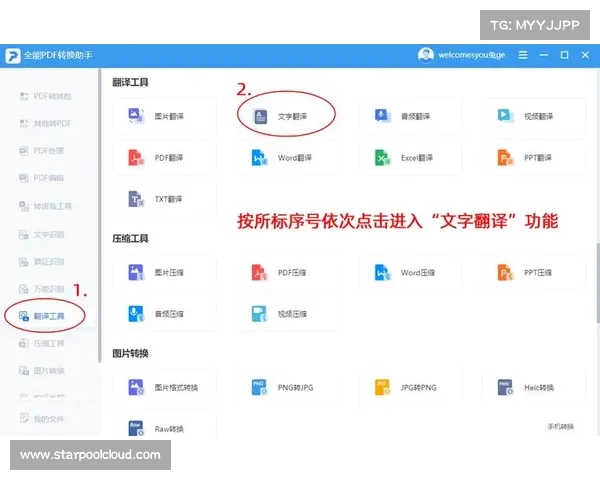Switch to PDF处理 sidebar section
The image size is (600, 480).
click(41, 150)
